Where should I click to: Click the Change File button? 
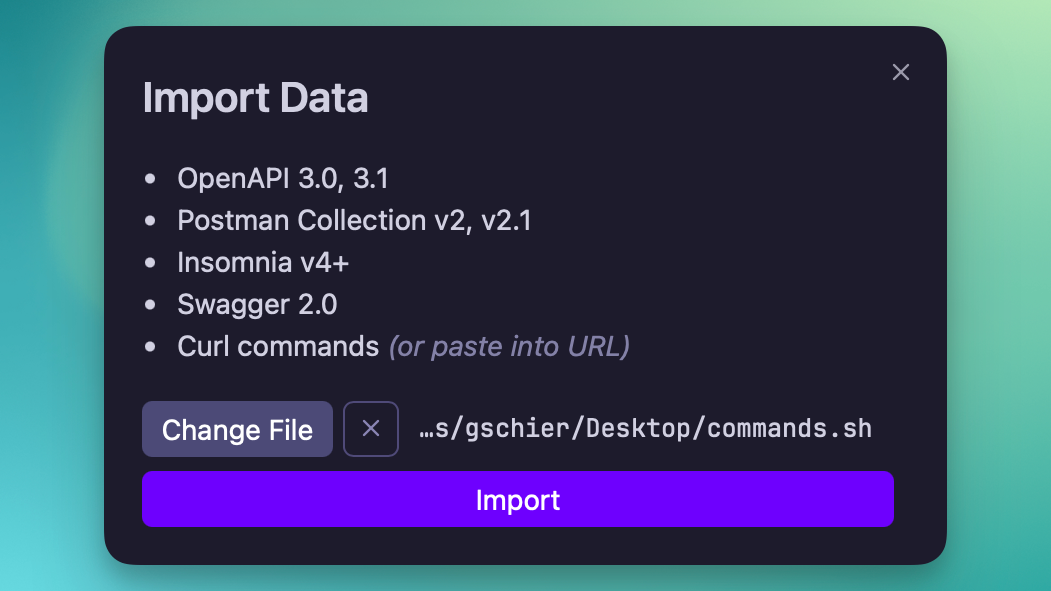pyautogui.click(x=237, y=429)
